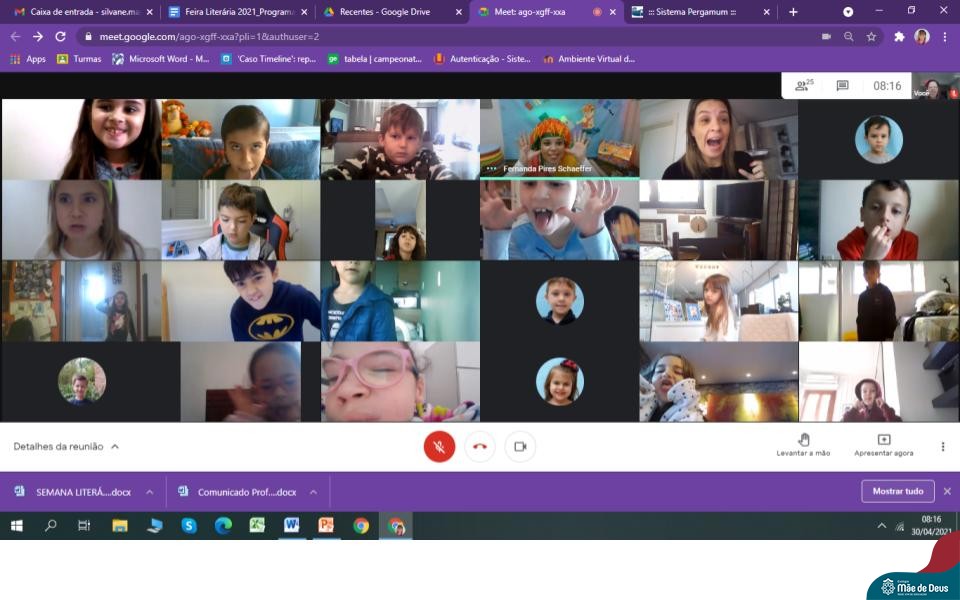Click Apresentar agora screen share icon

click(883, 440)
